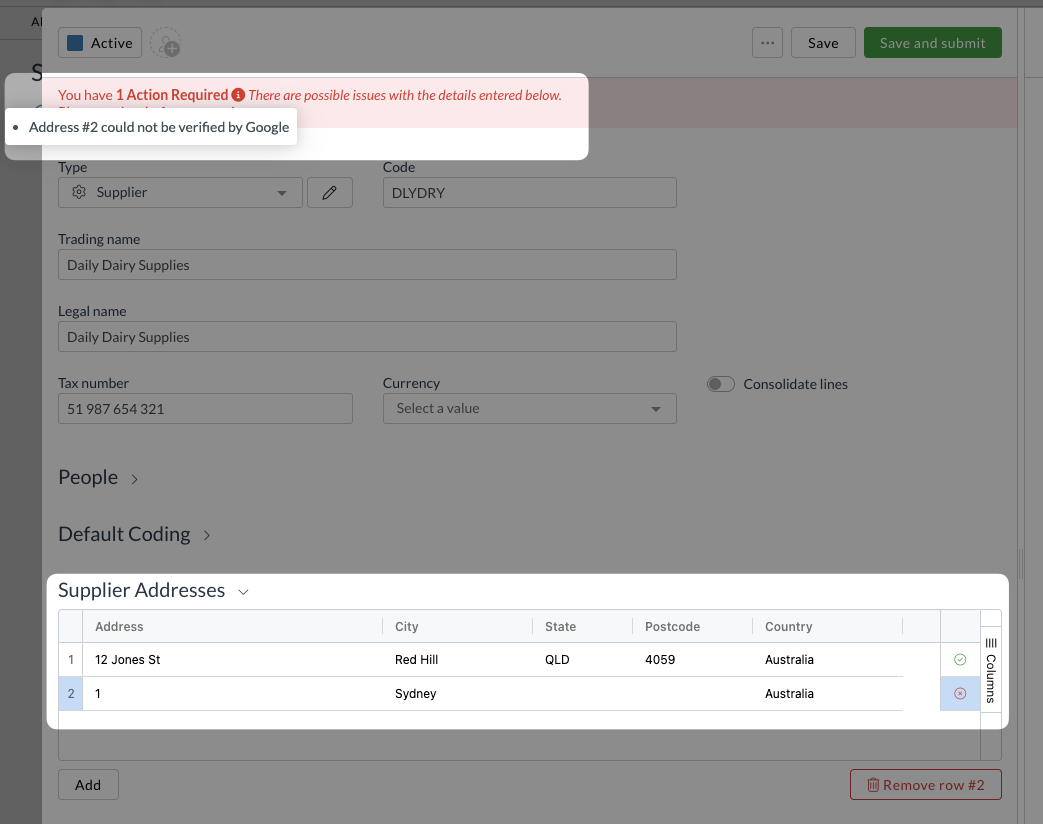Expand the Default Coding section
Viewport: 1043px width, 824px height.
(x=134, y=534)
